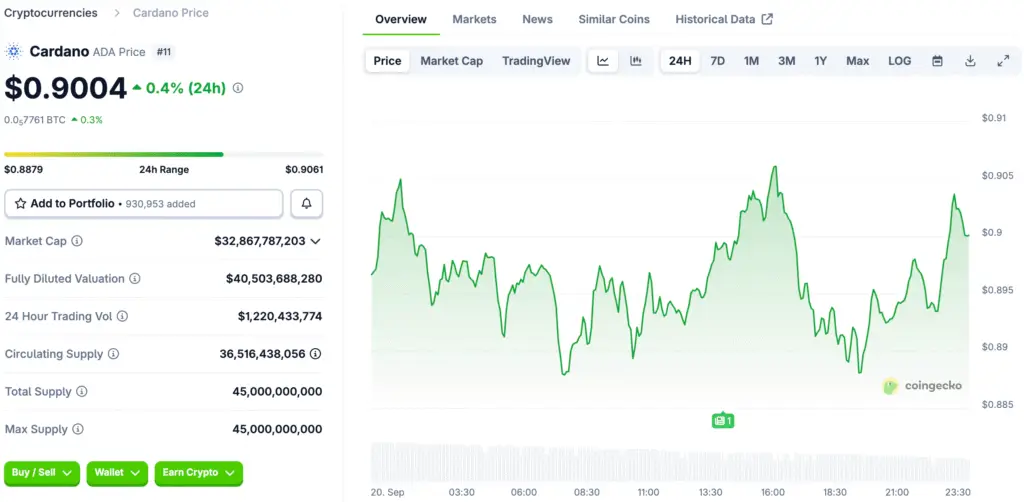
Task: Open the Markets tab
Action: pos(474,19)
